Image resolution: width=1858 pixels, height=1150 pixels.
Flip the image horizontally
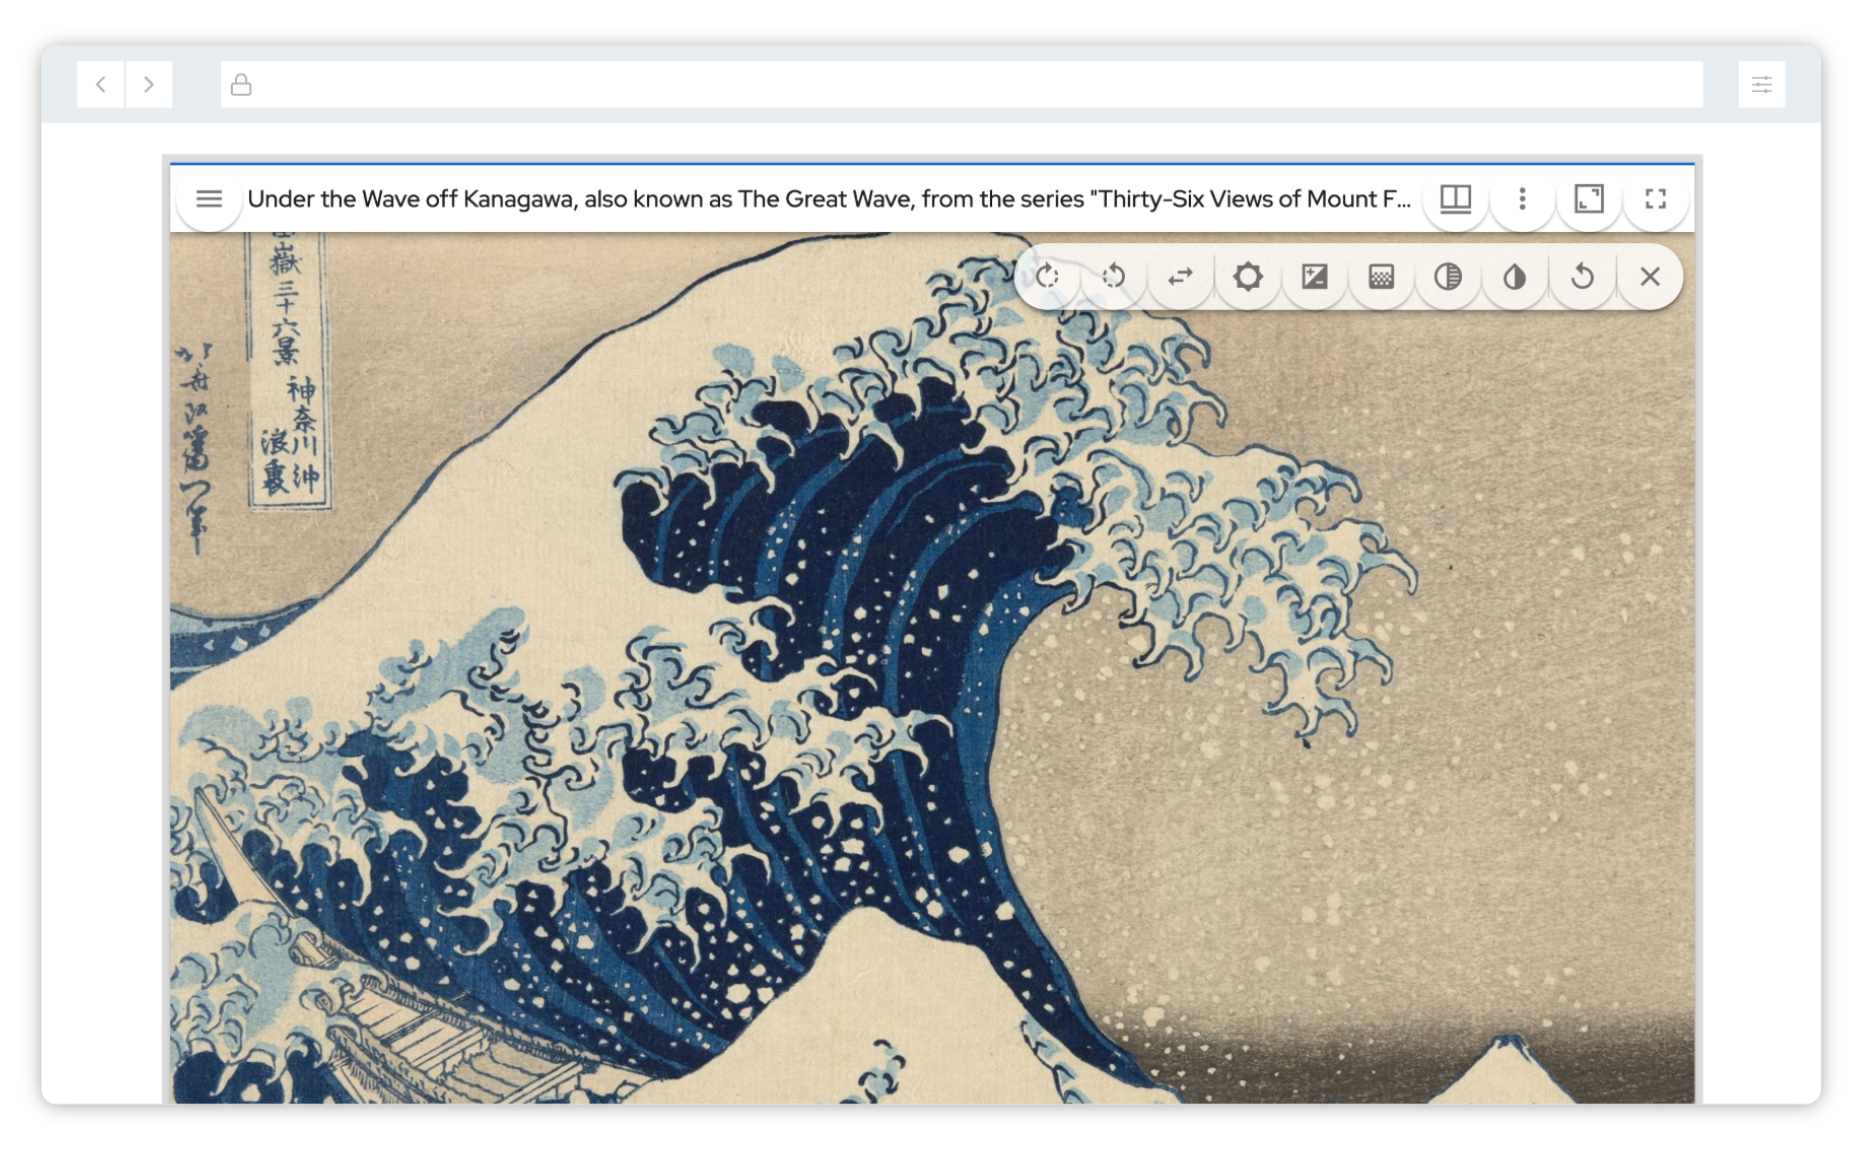1180,277
